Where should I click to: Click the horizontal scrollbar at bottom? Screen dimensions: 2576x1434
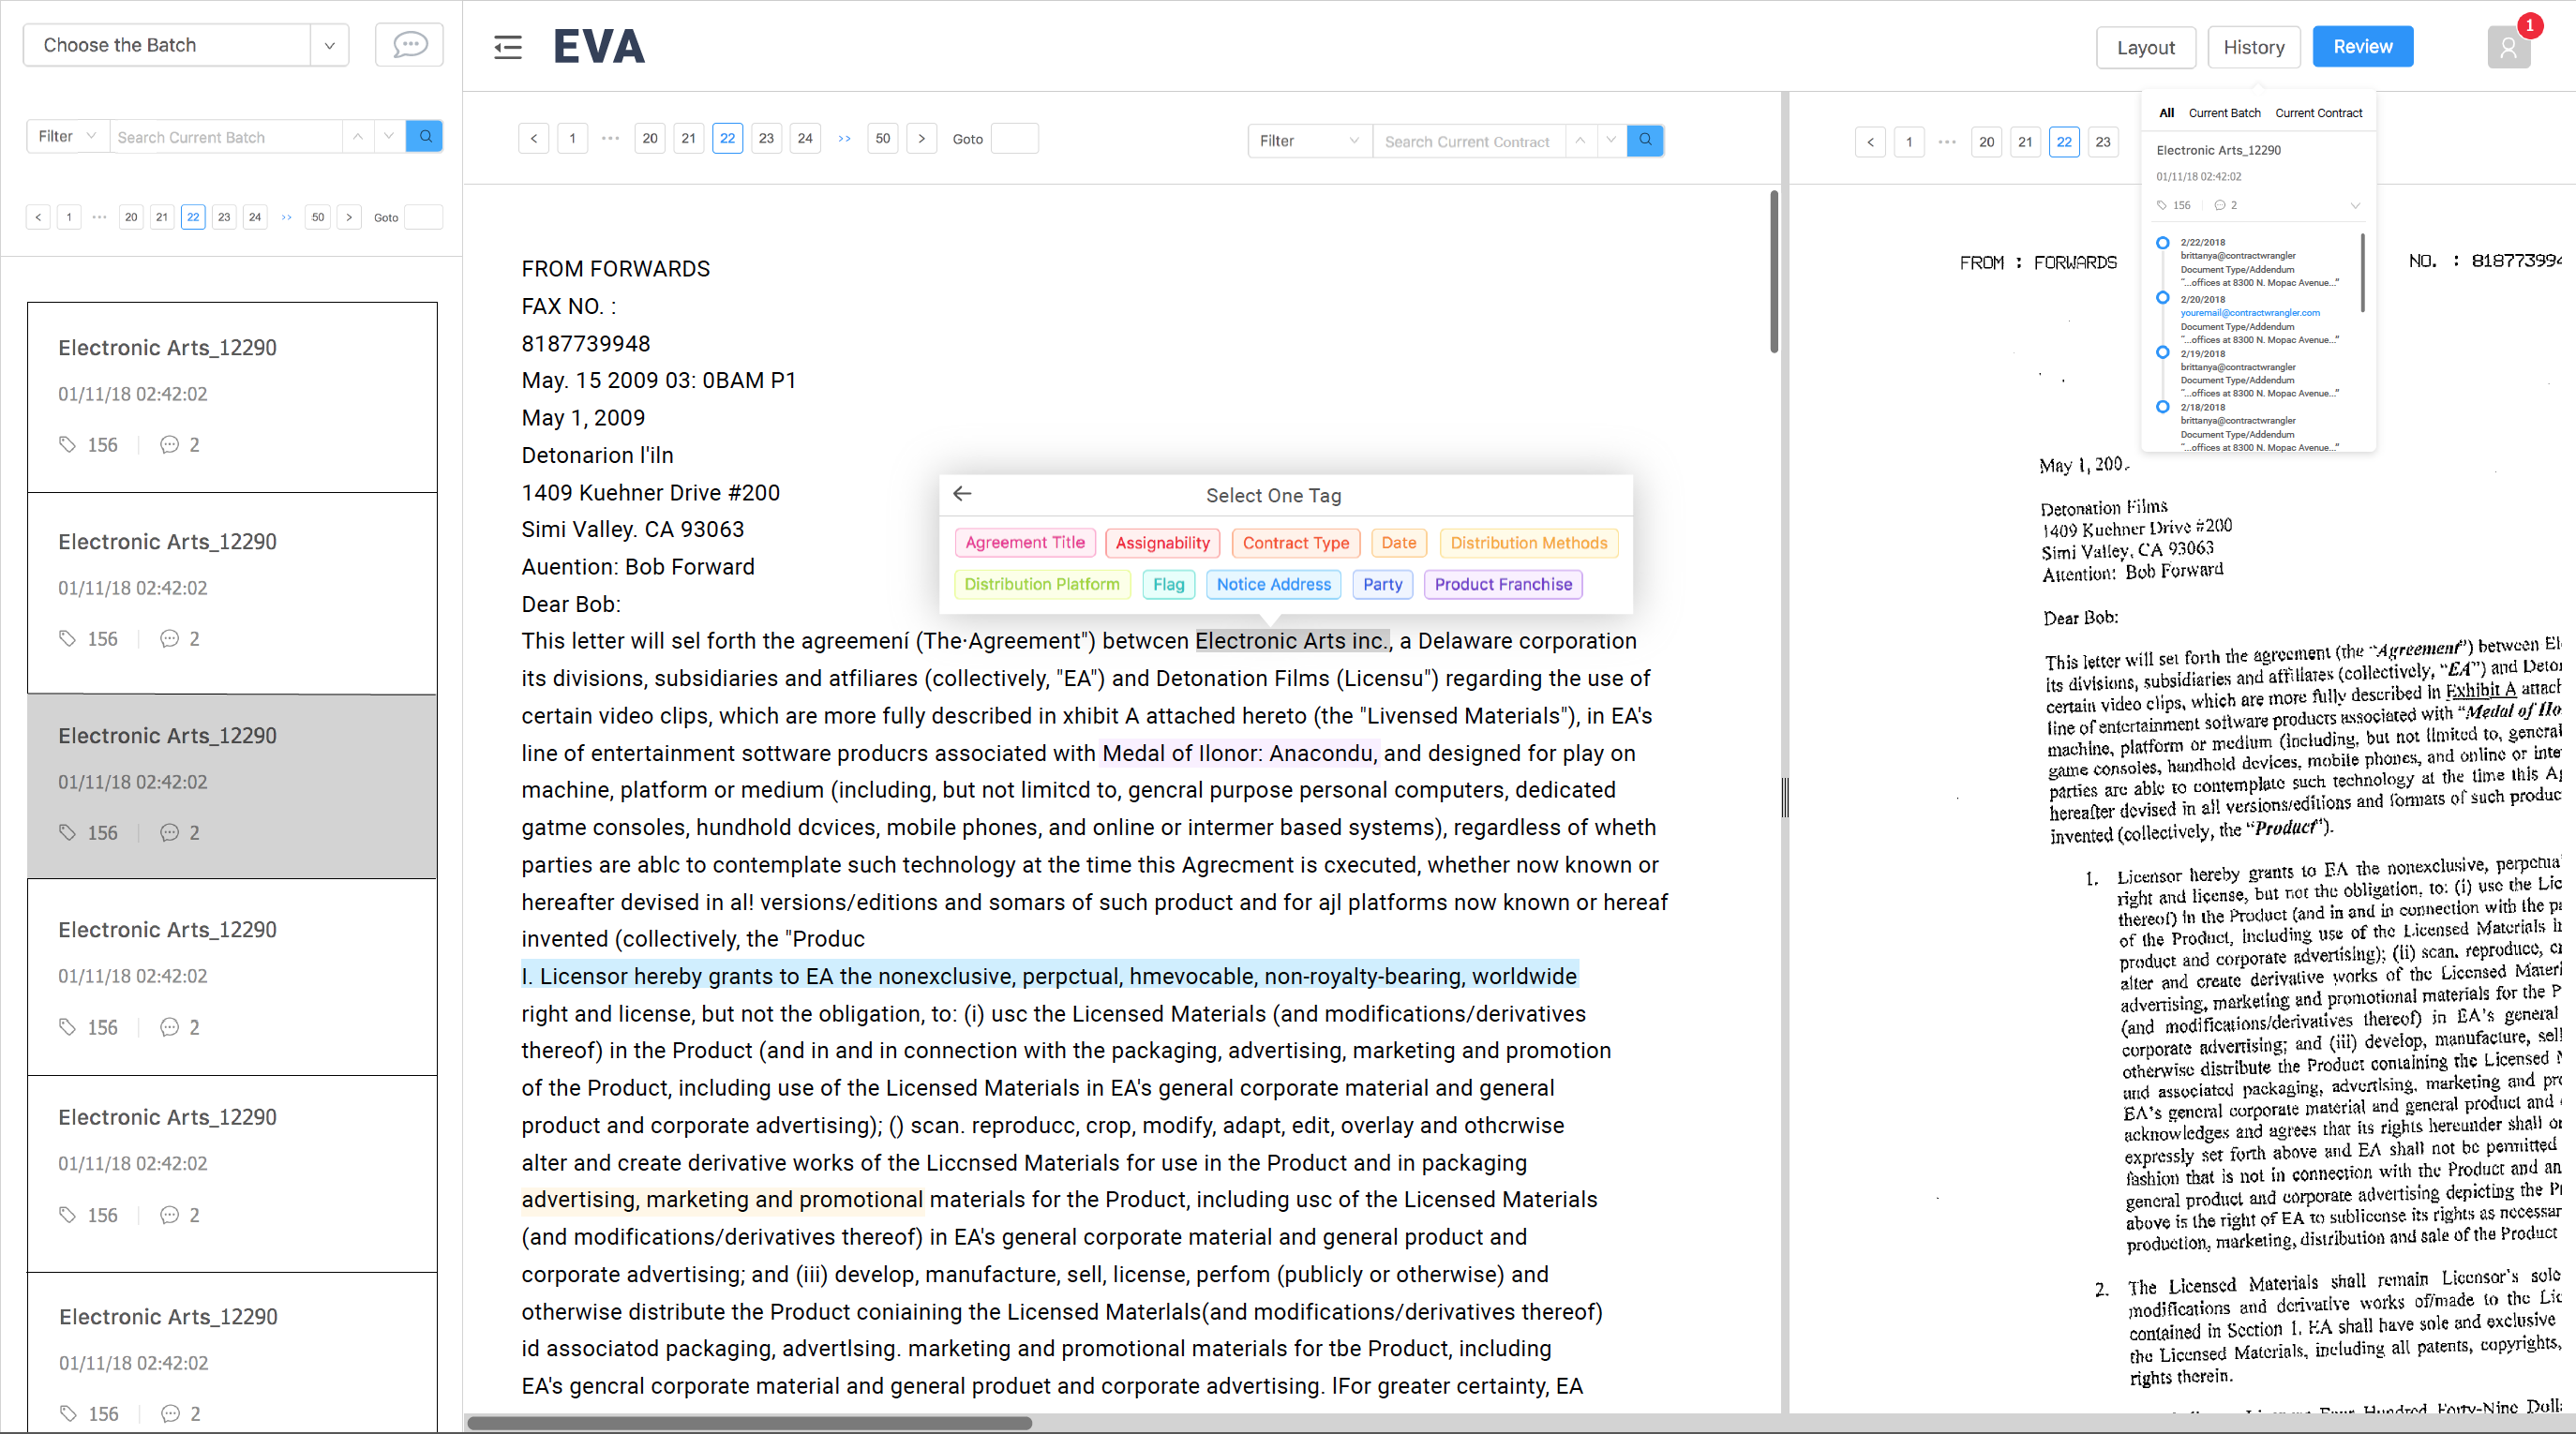pos(749,1423)
